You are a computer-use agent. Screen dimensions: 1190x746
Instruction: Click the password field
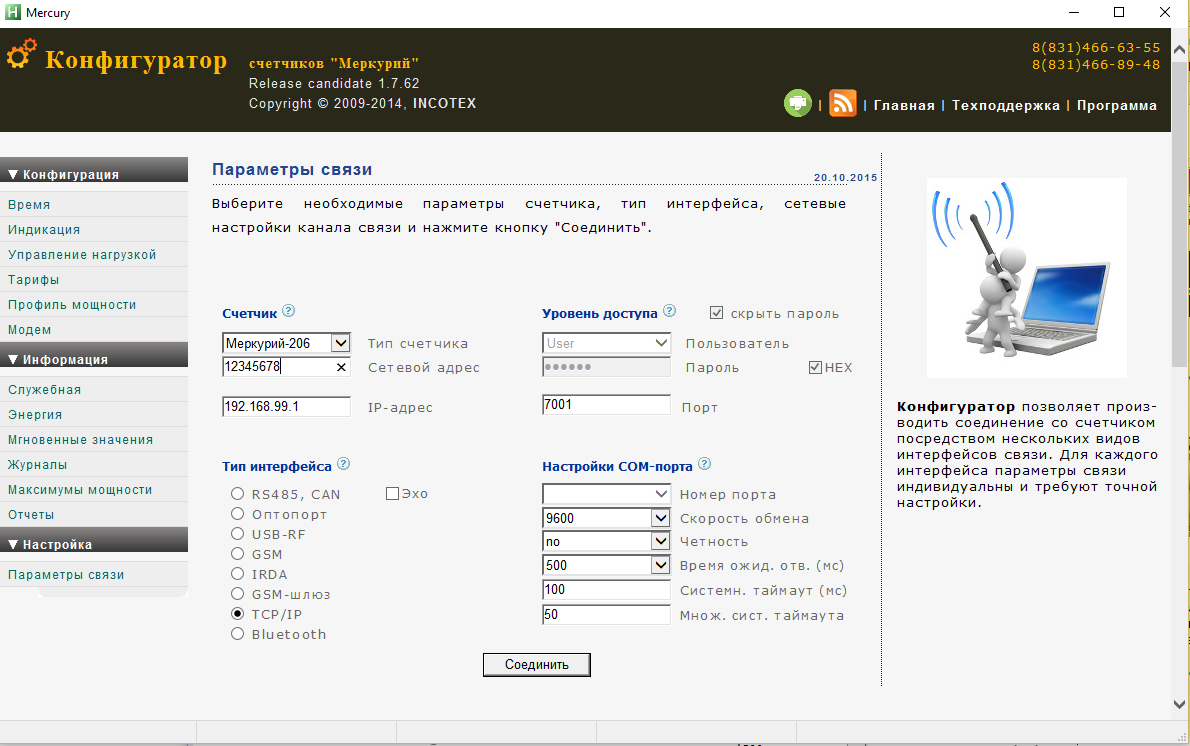[606, 367]
